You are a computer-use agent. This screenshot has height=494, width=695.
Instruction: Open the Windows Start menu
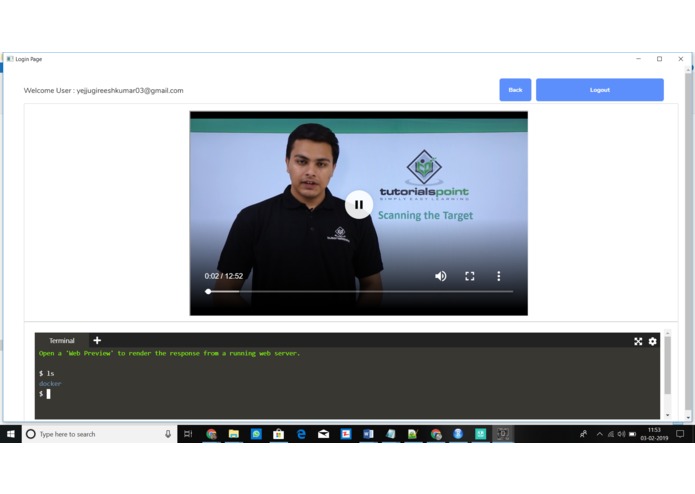point(11,434)
